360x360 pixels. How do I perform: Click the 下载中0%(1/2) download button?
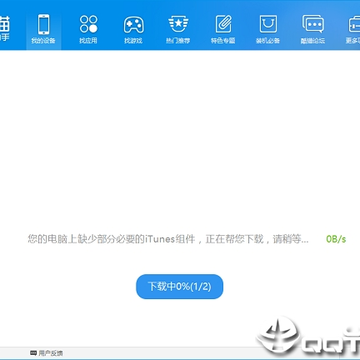click(180, 287)
